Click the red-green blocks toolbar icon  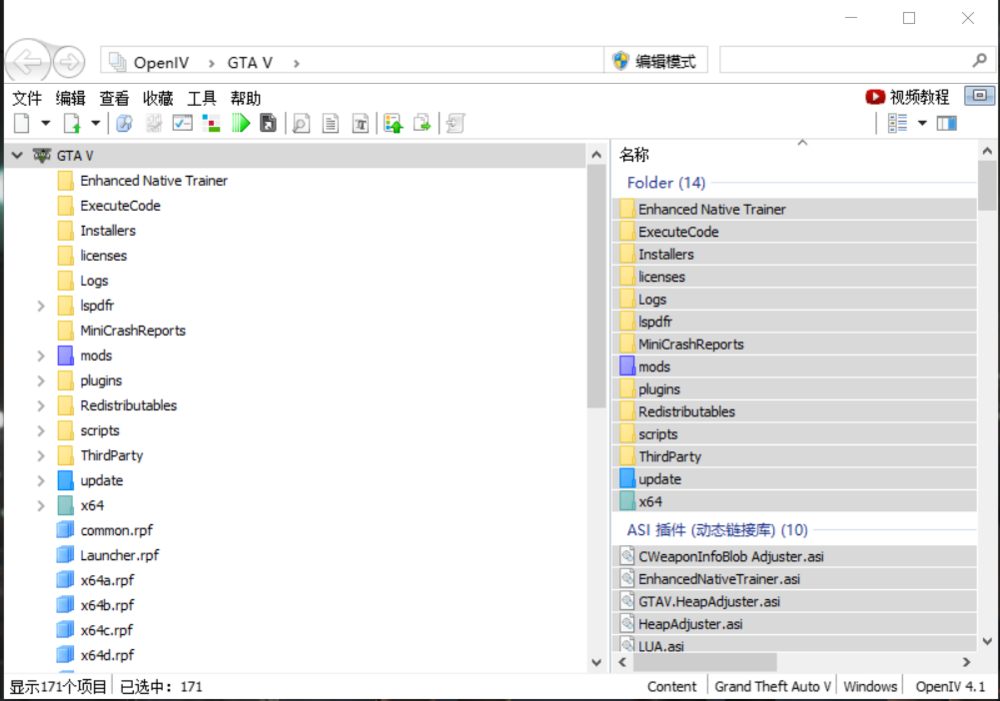click(211, 123)
